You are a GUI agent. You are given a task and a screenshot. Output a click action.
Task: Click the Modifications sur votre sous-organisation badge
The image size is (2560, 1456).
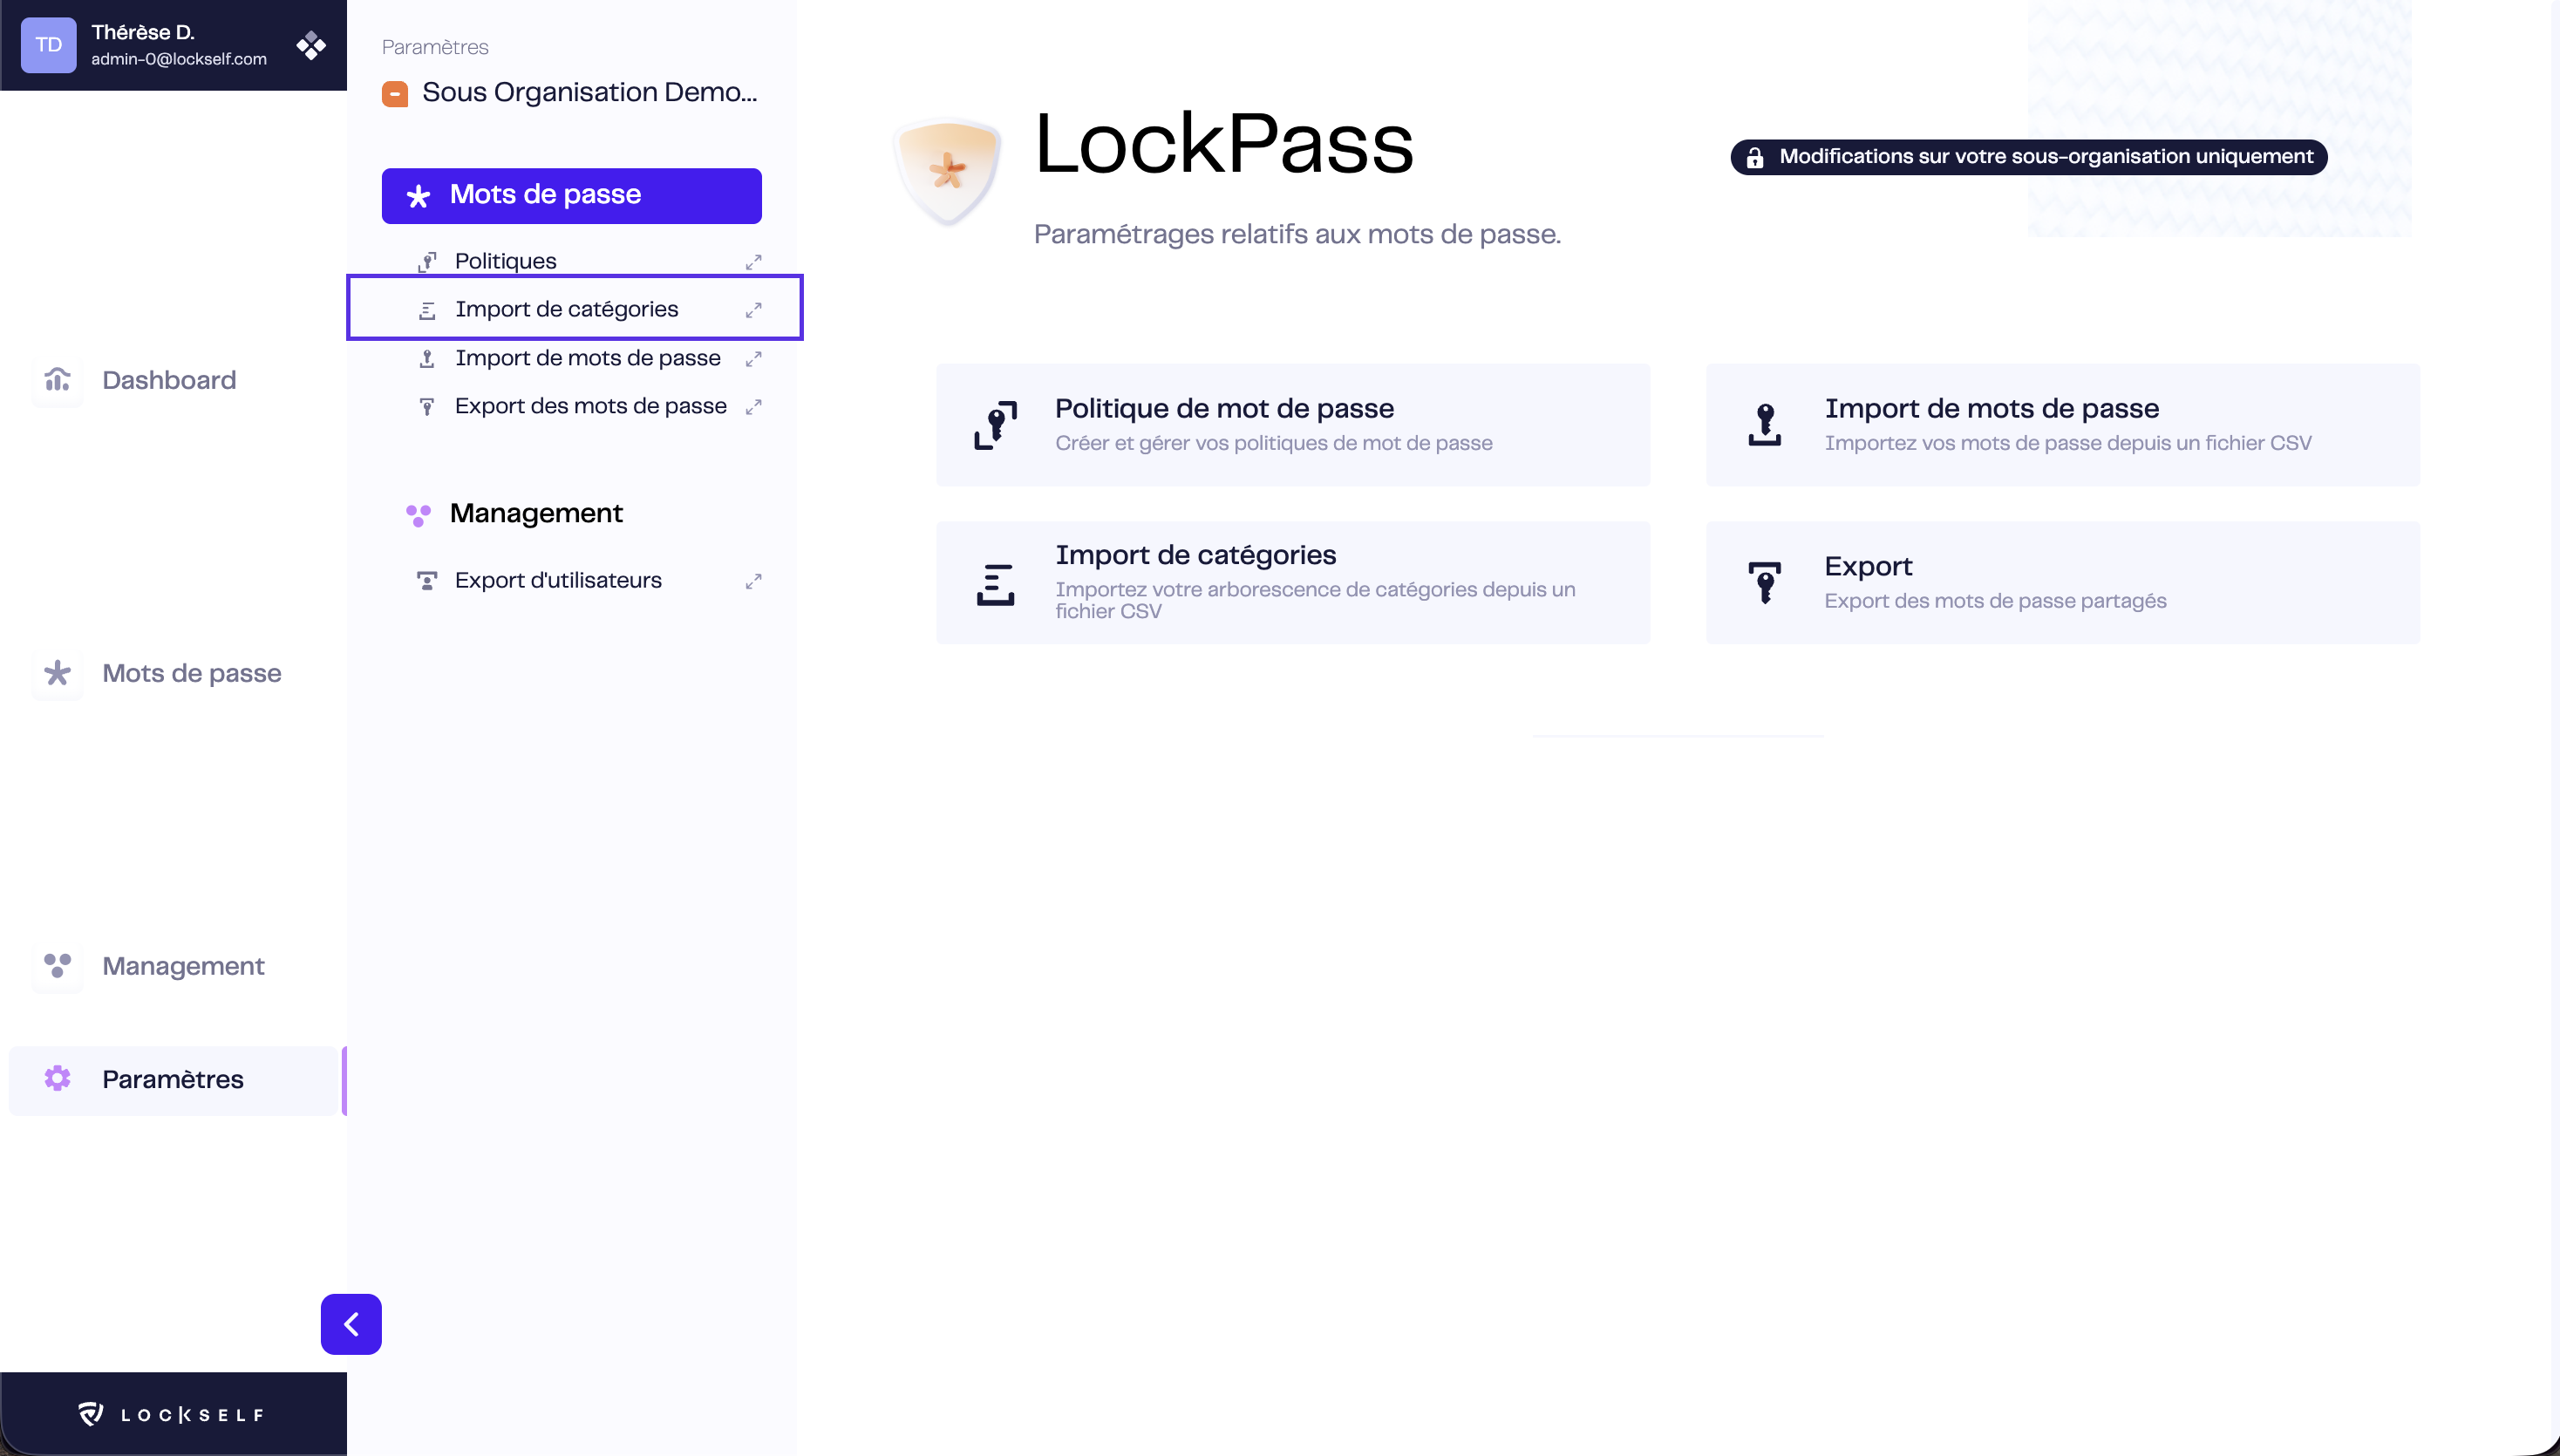pyautogui.click(x=2029, y=157)
